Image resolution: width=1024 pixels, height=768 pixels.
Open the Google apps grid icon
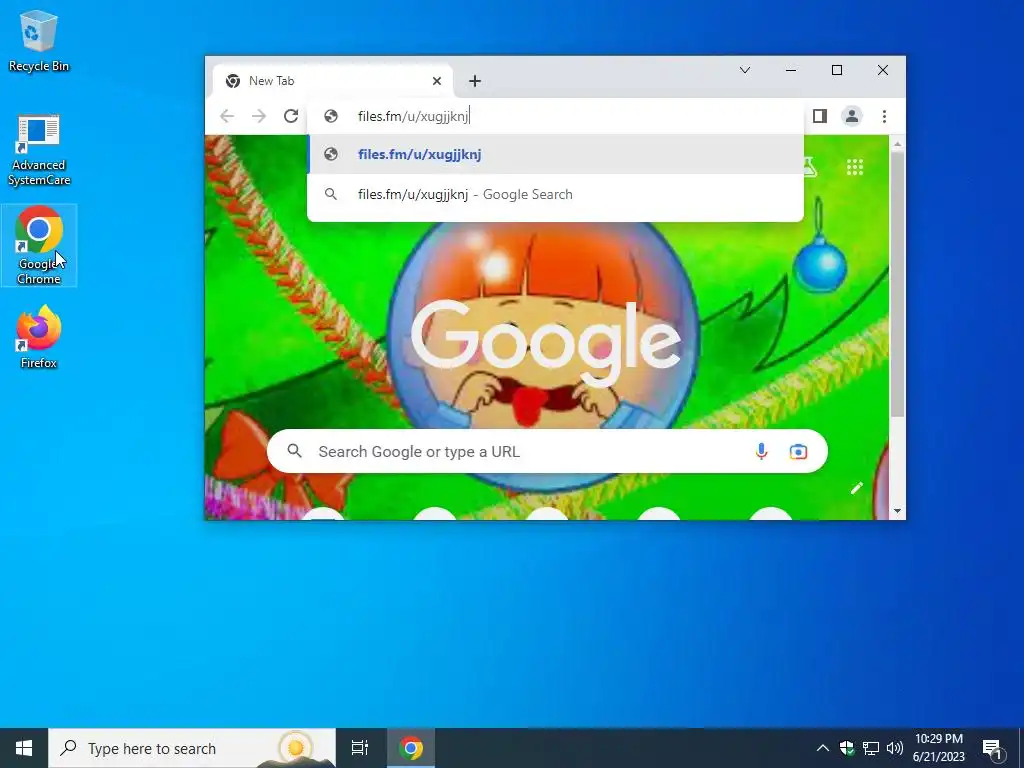click(x=855, y=167)
